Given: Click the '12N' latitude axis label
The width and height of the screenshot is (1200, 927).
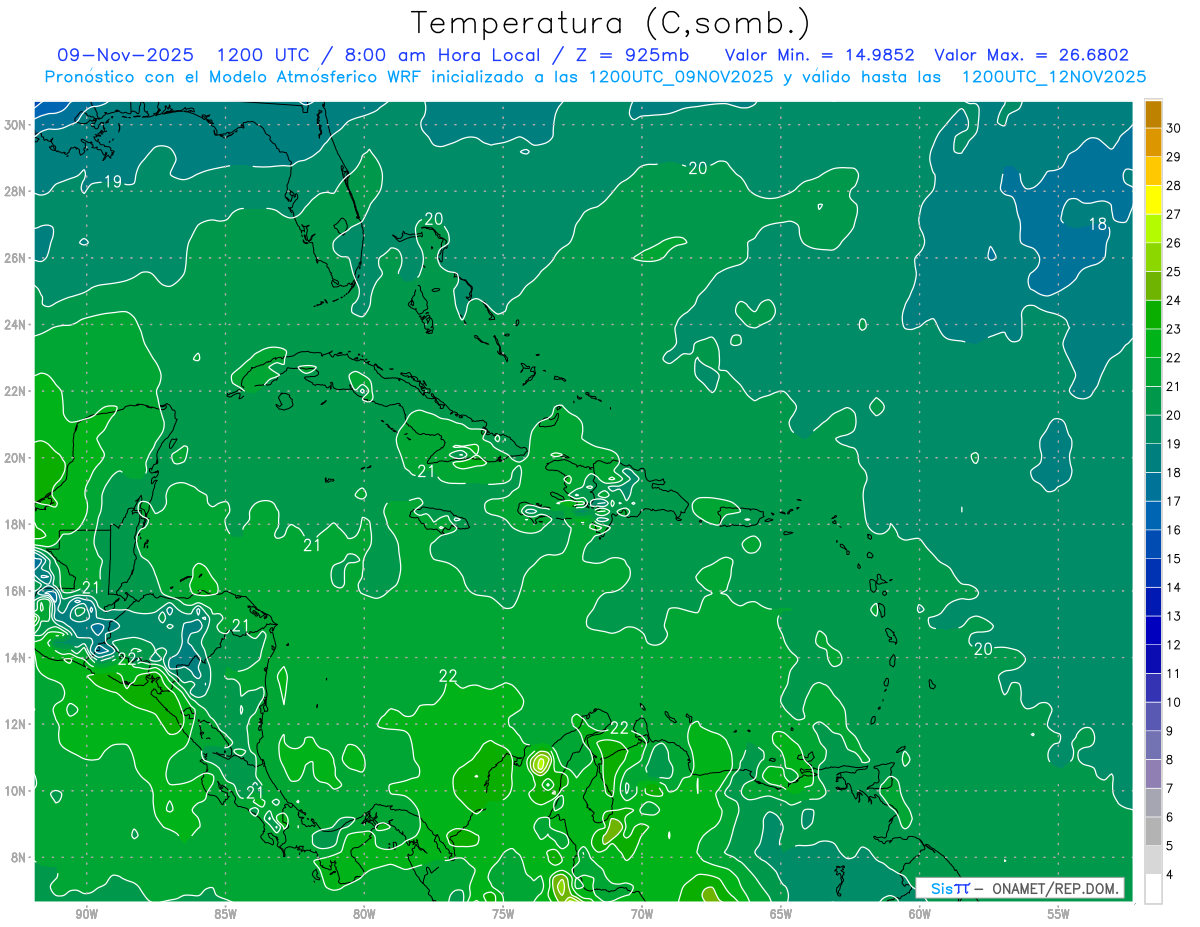Looking at the screenshot, I should 16,724.
